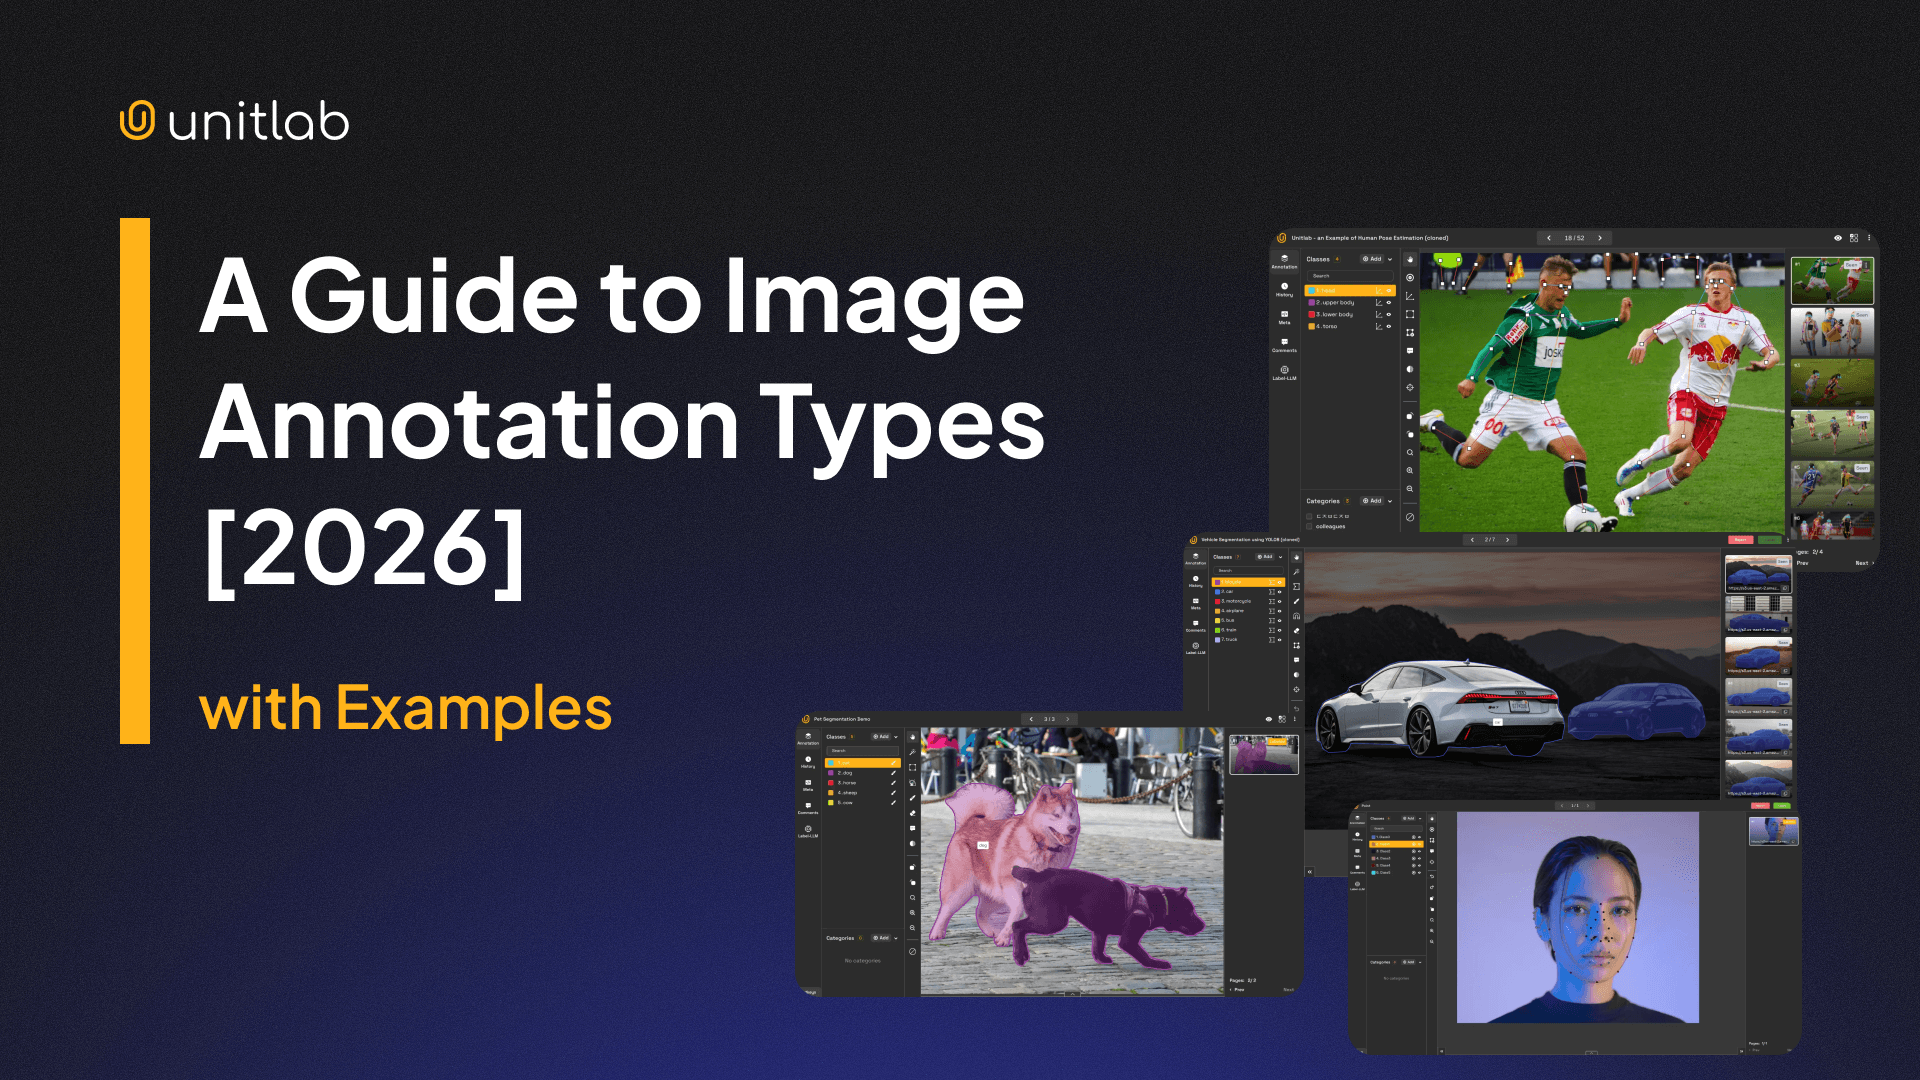Expand the Classes chevron in Vehicle Segmentation
This screenshot has height=1080, width=1920.
pyautogui.click(x=1280, y=557)
